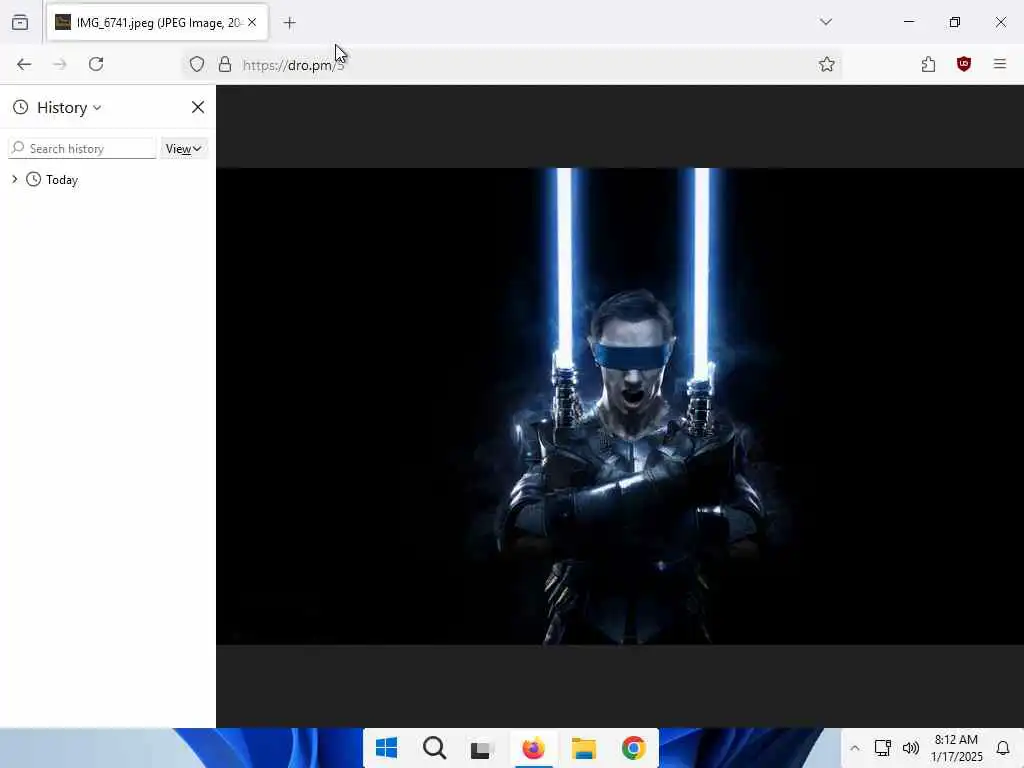Screen dimensions: 1024x768
Task: Open Windows taskbar search
Action: point(434,748)
